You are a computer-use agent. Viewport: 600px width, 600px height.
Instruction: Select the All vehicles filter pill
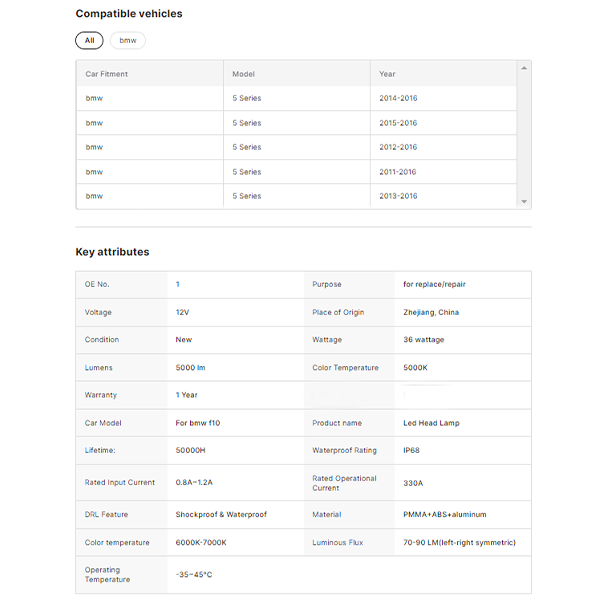pyautogui.click(x=89, y=40)
